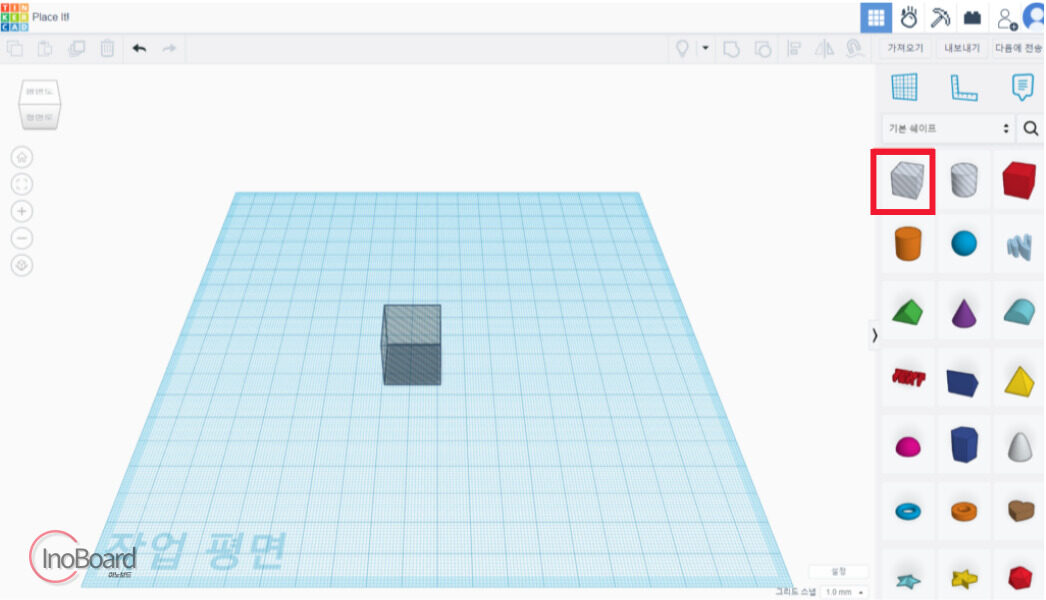The image size is (1046, 600).
Task: Click the Tinkercad logo
Action: [x=14, y=17]
